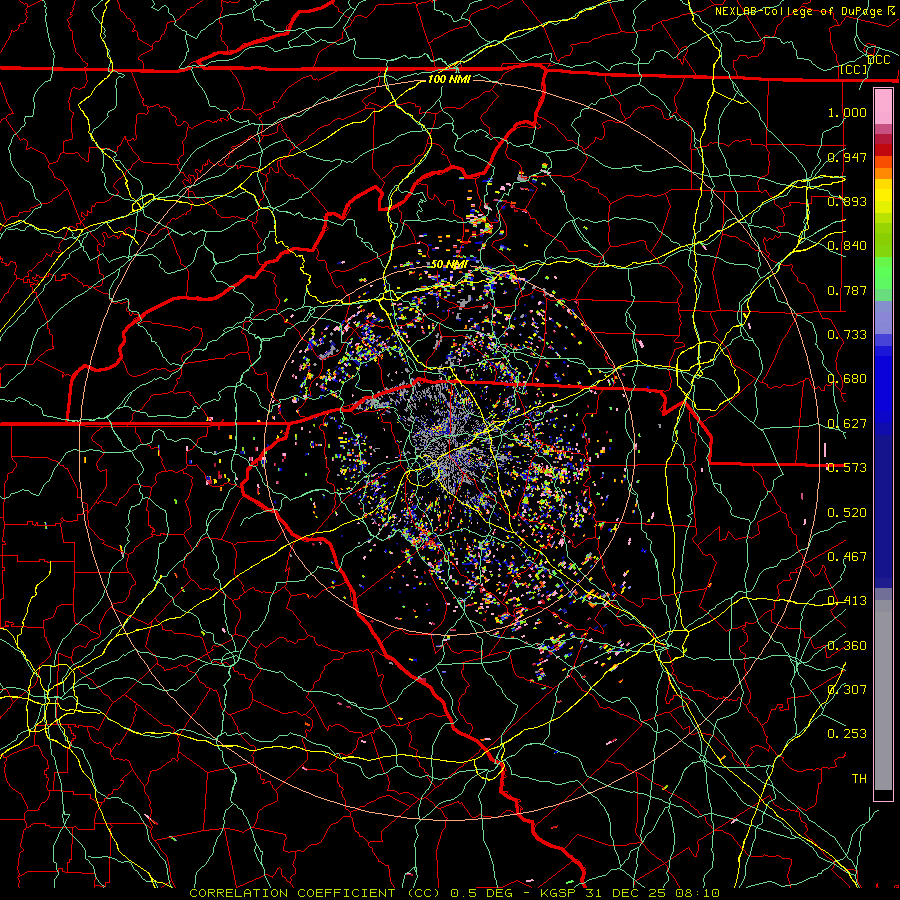Click the 0.787 legend value

click(847, 290)
